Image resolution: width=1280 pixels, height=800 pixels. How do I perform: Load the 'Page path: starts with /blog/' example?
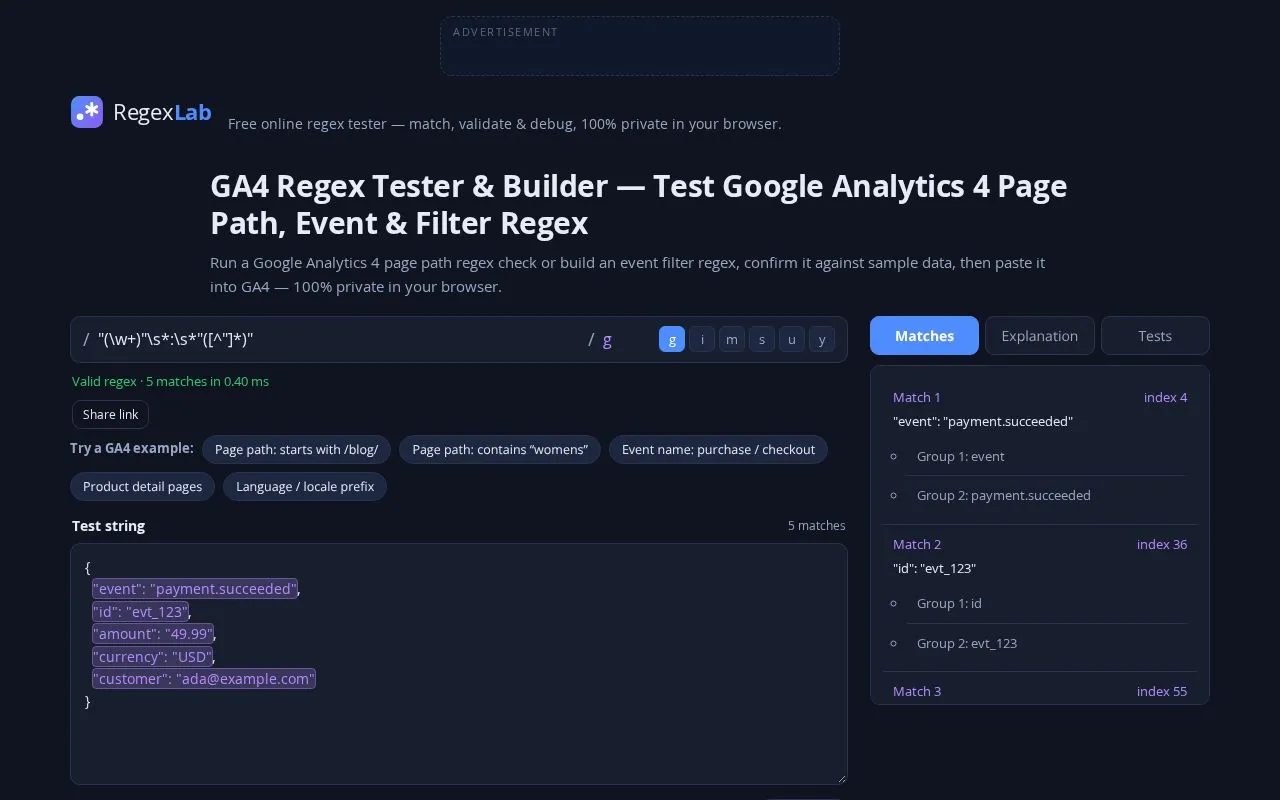(x=296, y=450)
